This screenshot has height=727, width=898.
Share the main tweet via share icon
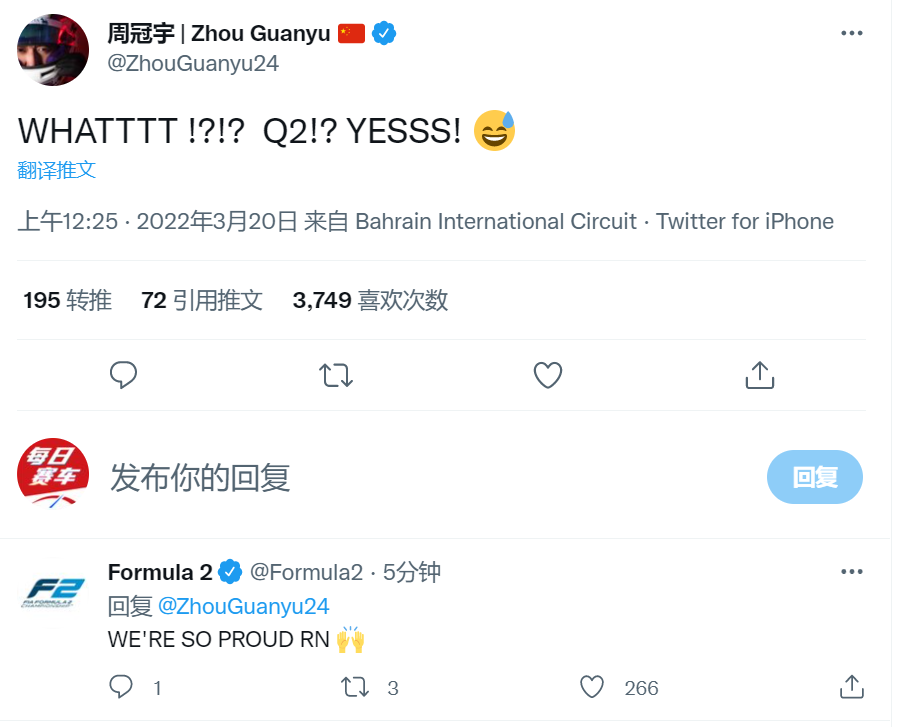coord(759,375)
